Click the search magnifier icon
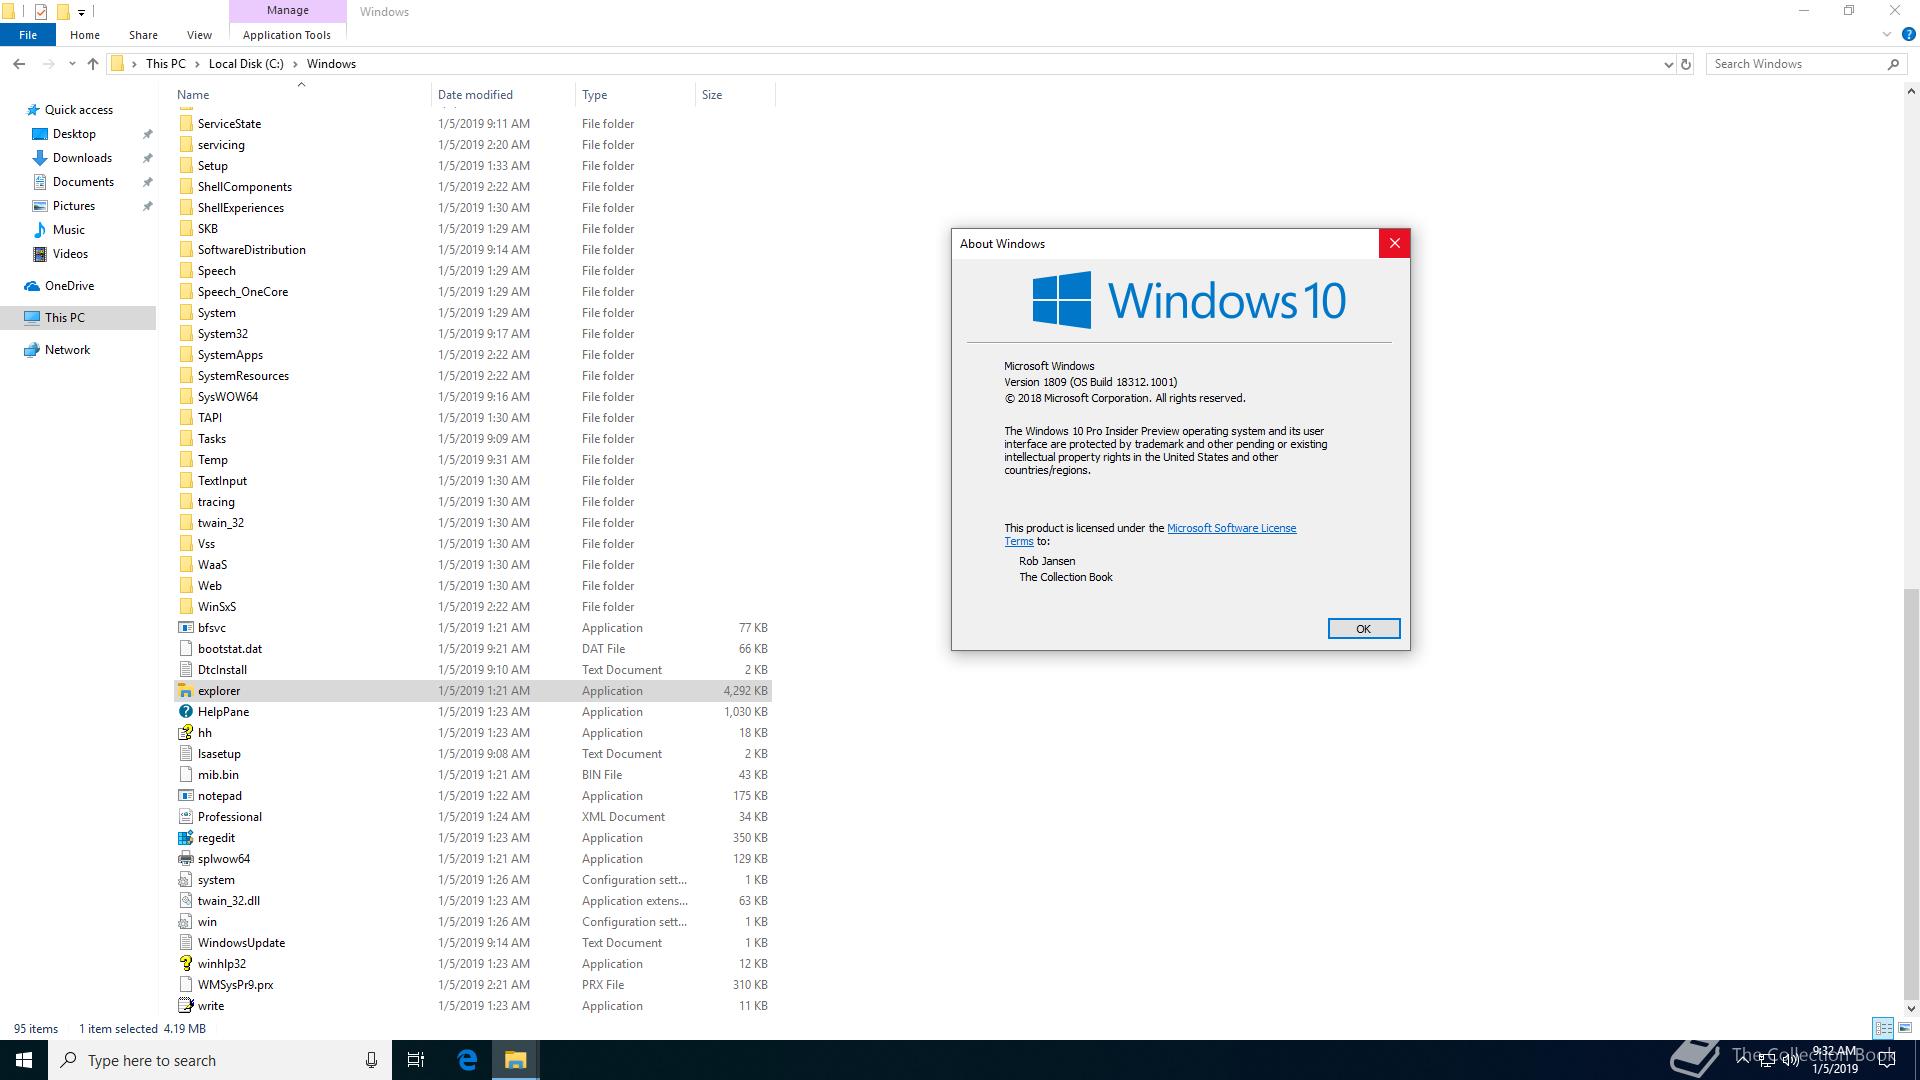The image size is (1920, 1080). pos(1893,64)
